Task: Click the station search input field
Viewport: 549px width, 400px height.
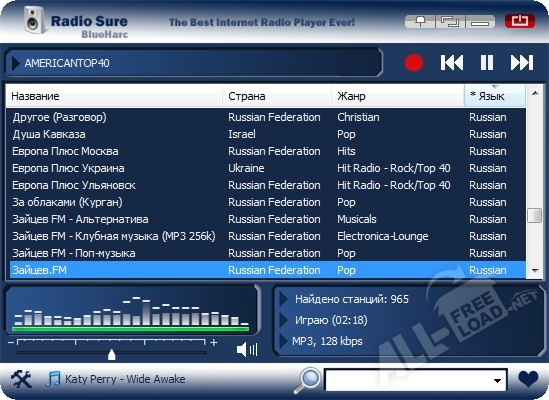Action: click(x=408, y=380)
